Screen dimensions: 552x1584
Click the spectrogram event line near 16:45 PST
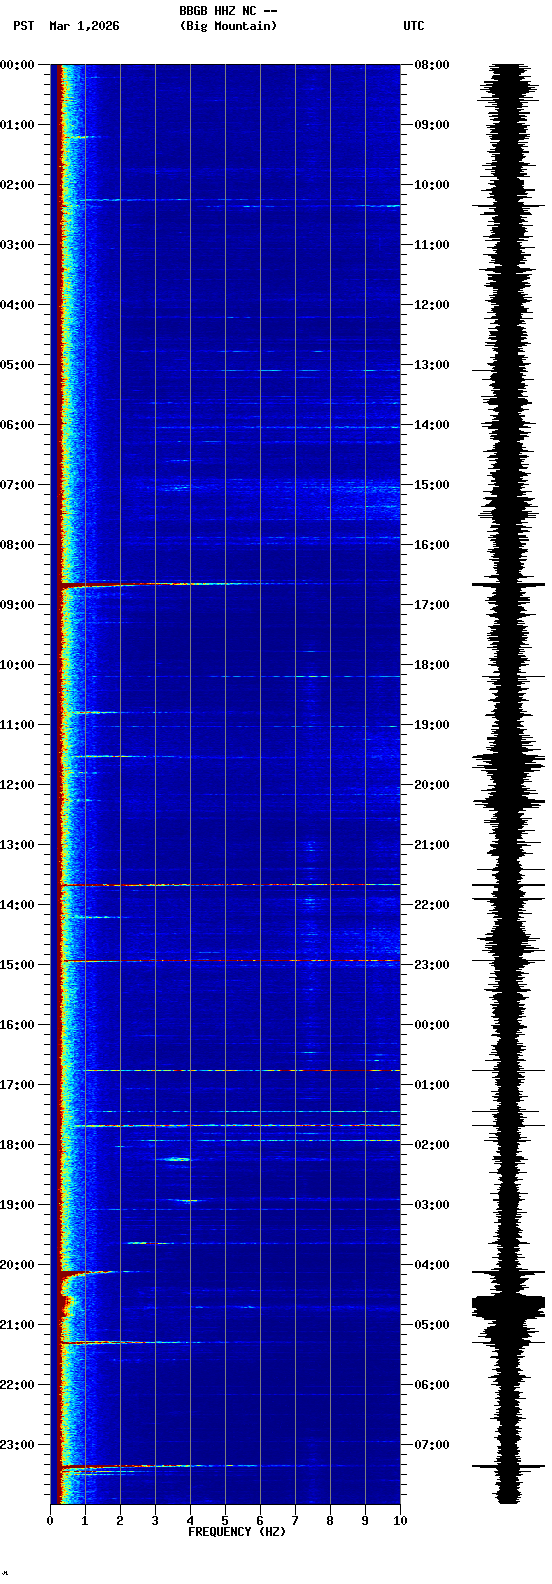(242, 1071)
